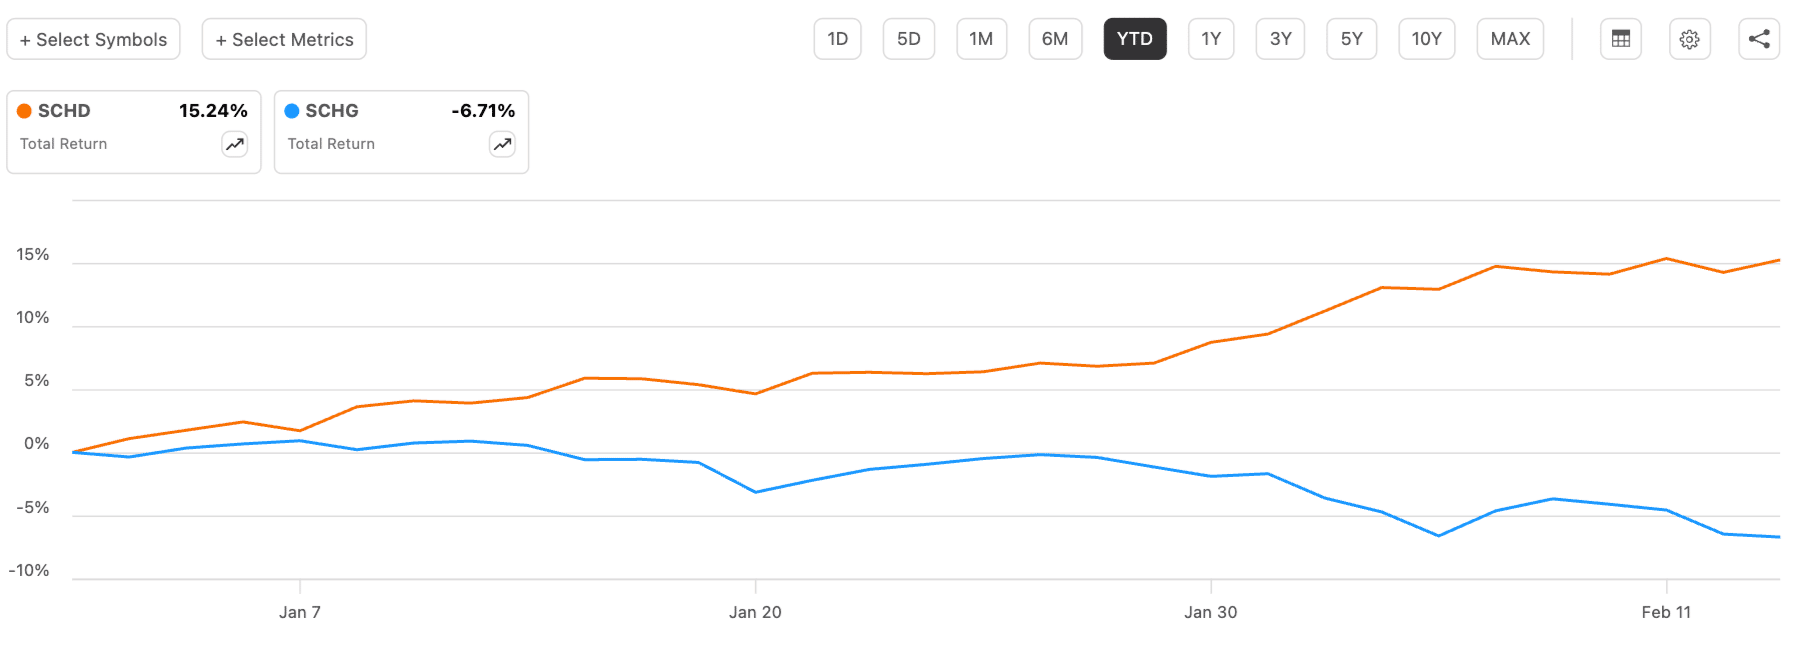1812x651 pixels.
Task: Choose the 10Y time range
Action: (x=1426, y=39)
